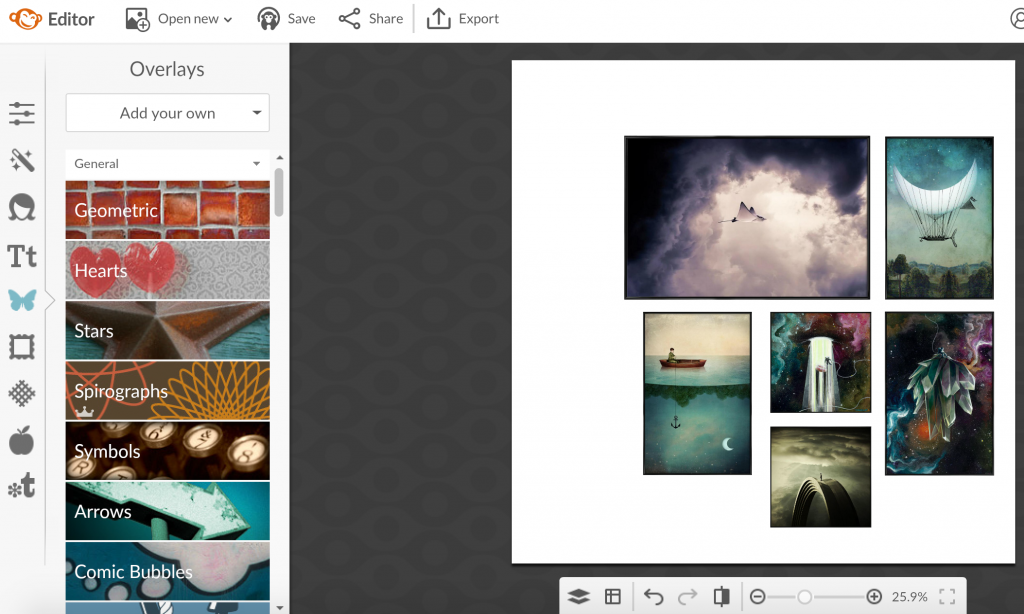The width and height of the screenshot is (1024, 614).
Task: Click the Overlays panel heading
Action: click(167, 69)
